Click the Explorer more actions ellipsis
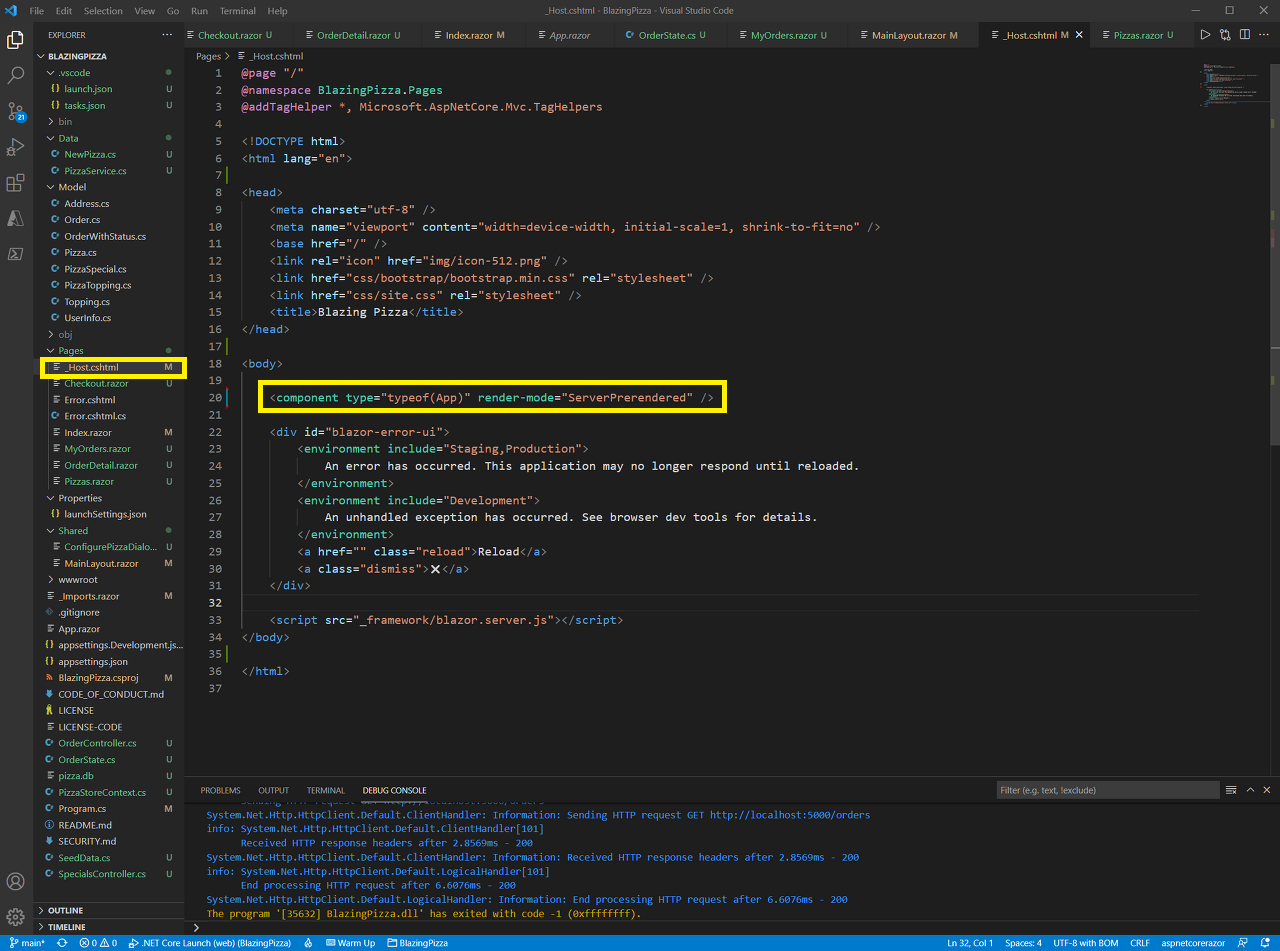This screenshot has height=951, width=1280. (x=167, y=35)
